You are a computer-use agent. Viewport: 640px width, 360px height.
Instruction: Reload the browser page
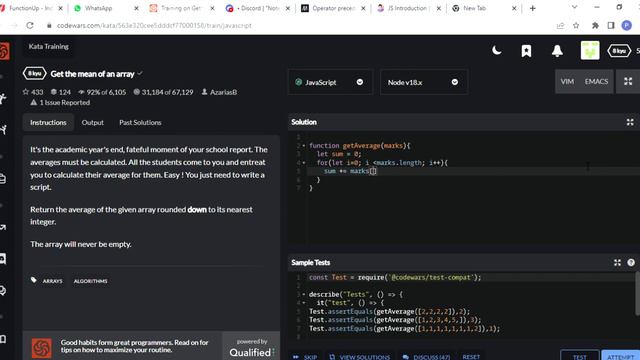pos(30,25)
